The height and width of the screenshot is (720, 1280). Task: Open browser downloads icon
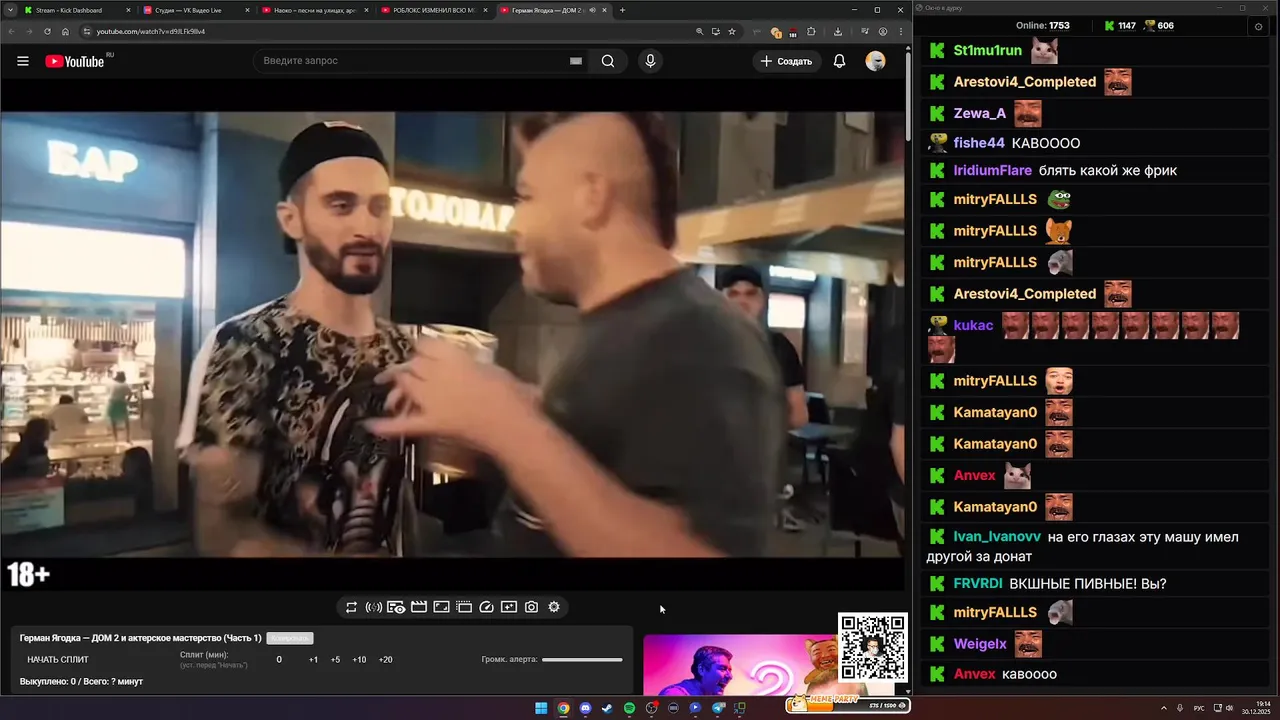838,31
